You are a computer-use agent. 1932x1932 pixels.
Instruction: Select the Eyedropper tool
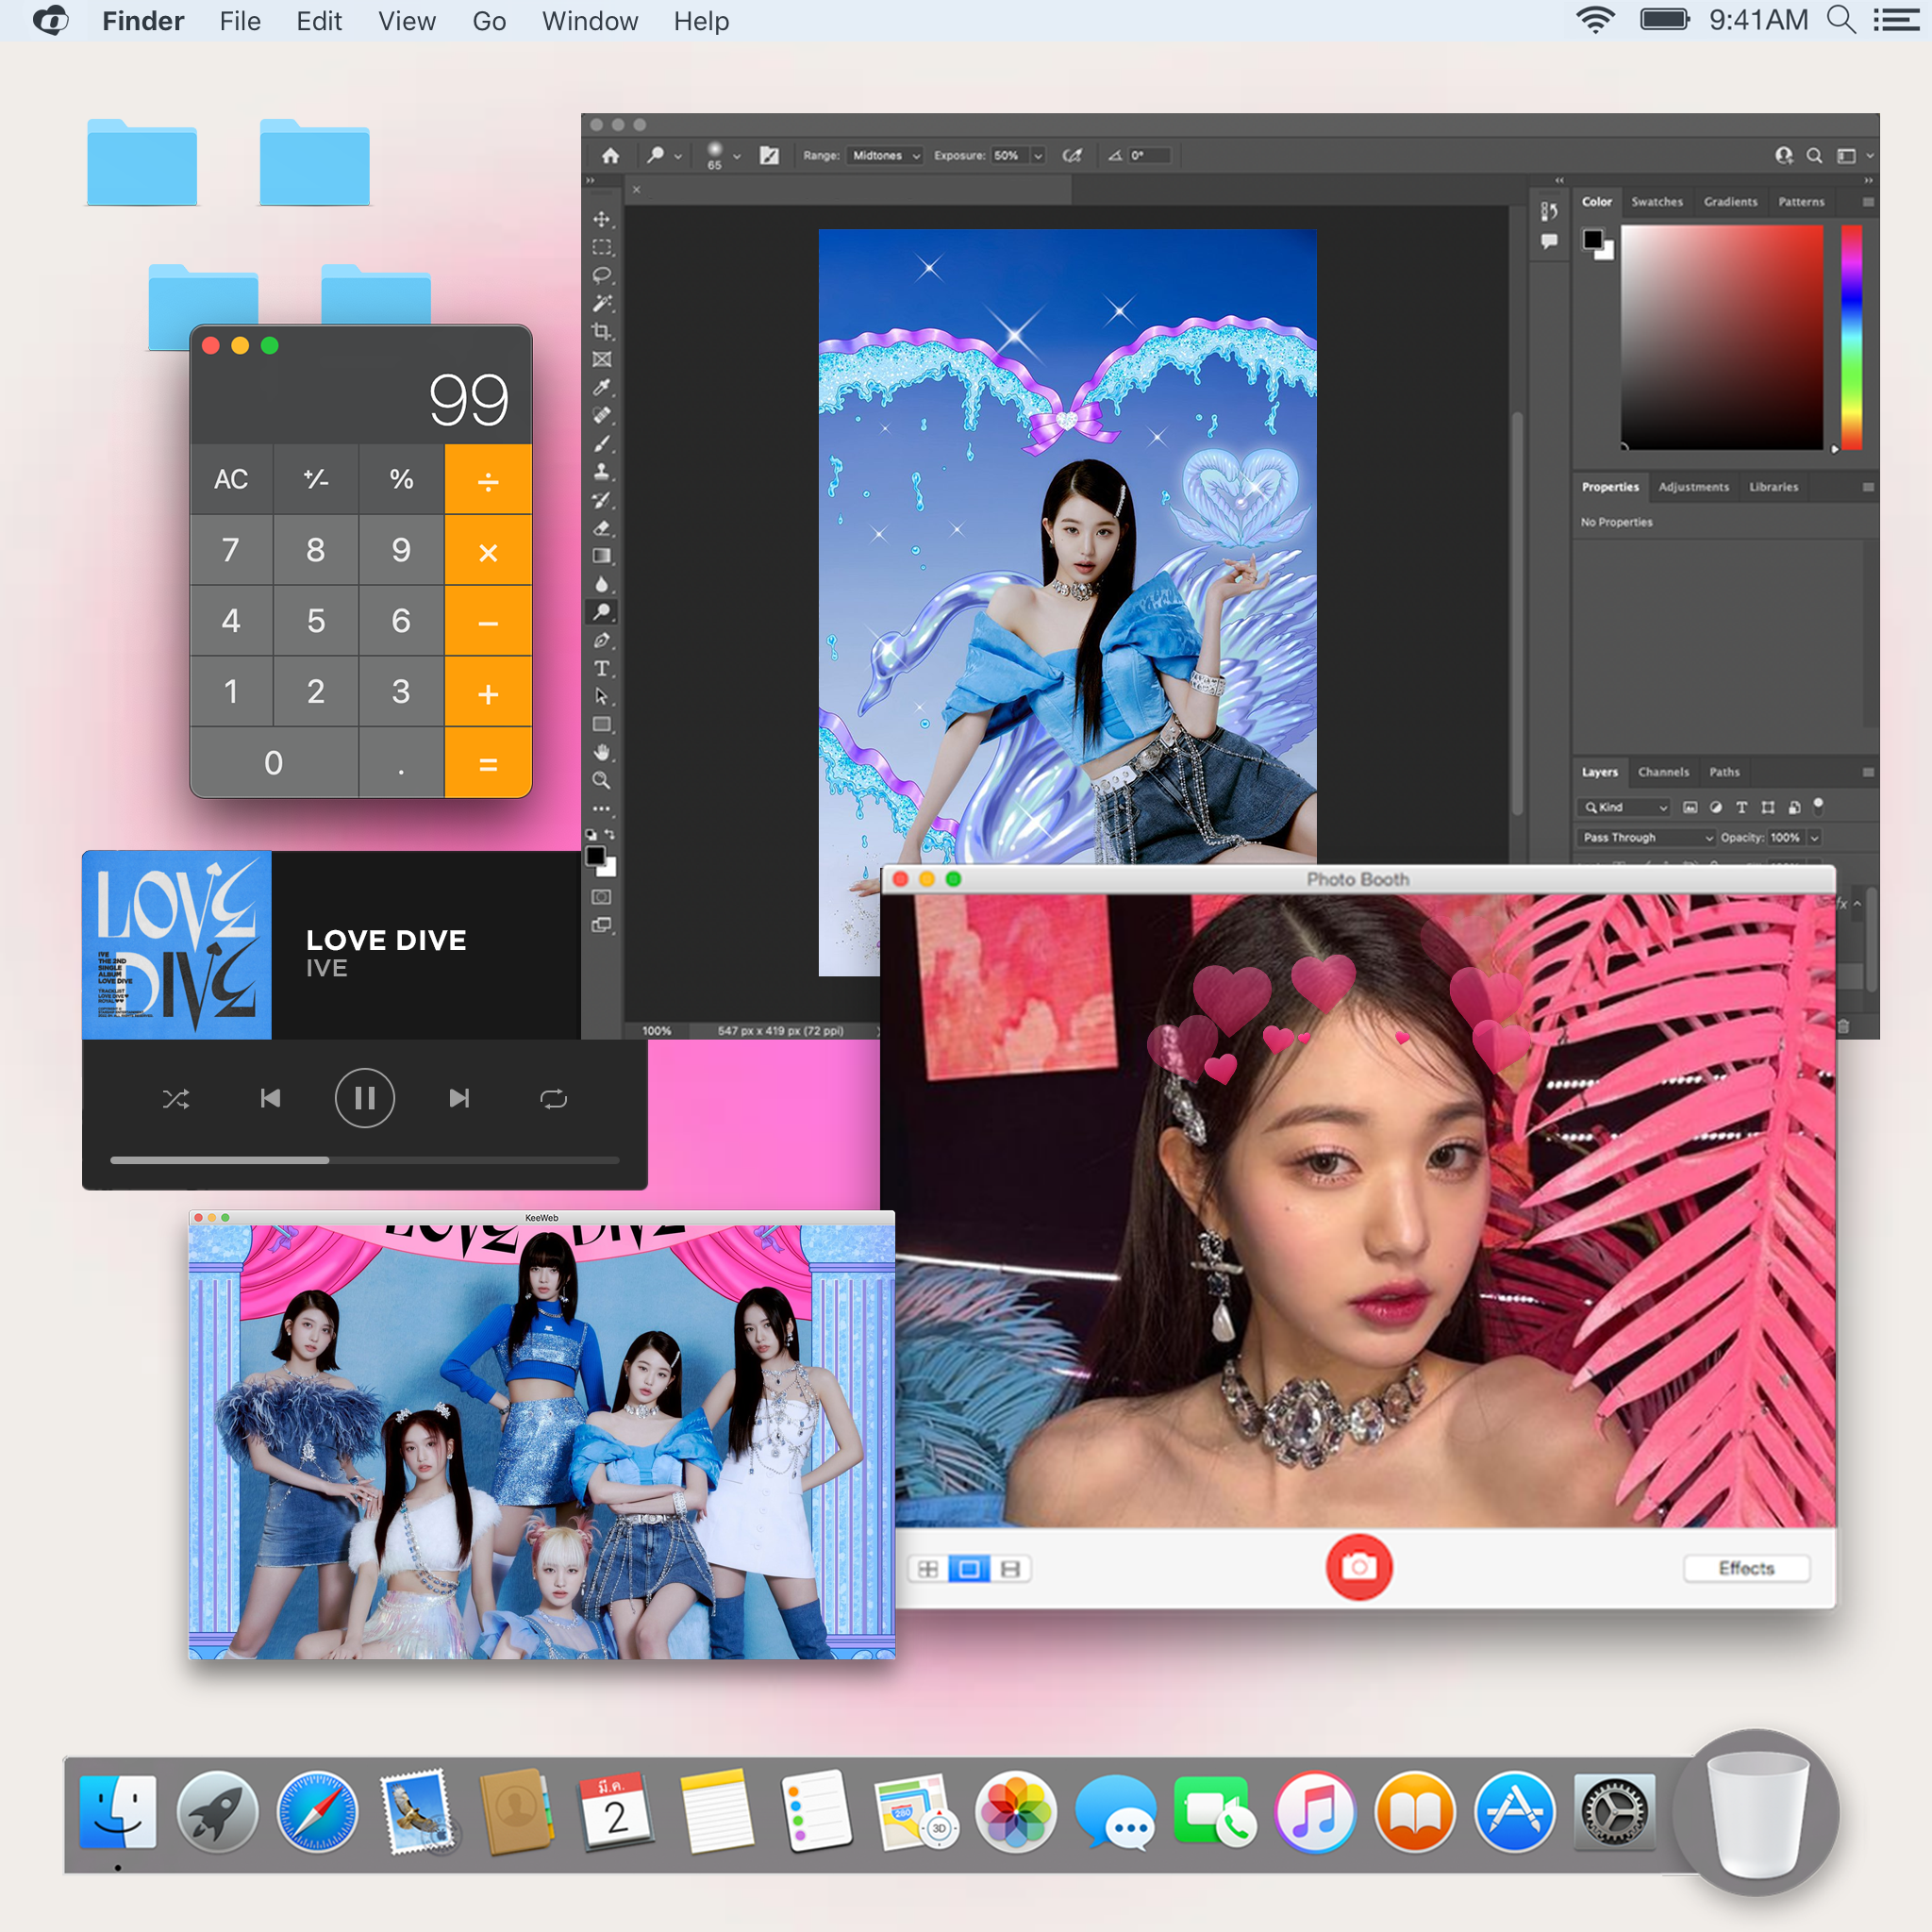tap(601, 387)
